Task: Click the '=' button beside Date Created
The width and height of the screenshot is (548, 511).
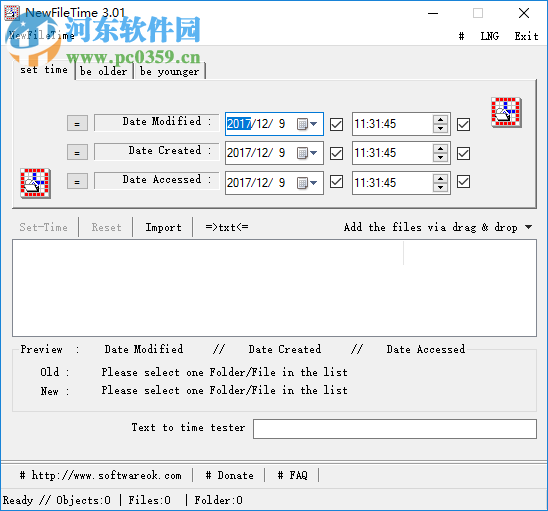Action: coord(77,152)
